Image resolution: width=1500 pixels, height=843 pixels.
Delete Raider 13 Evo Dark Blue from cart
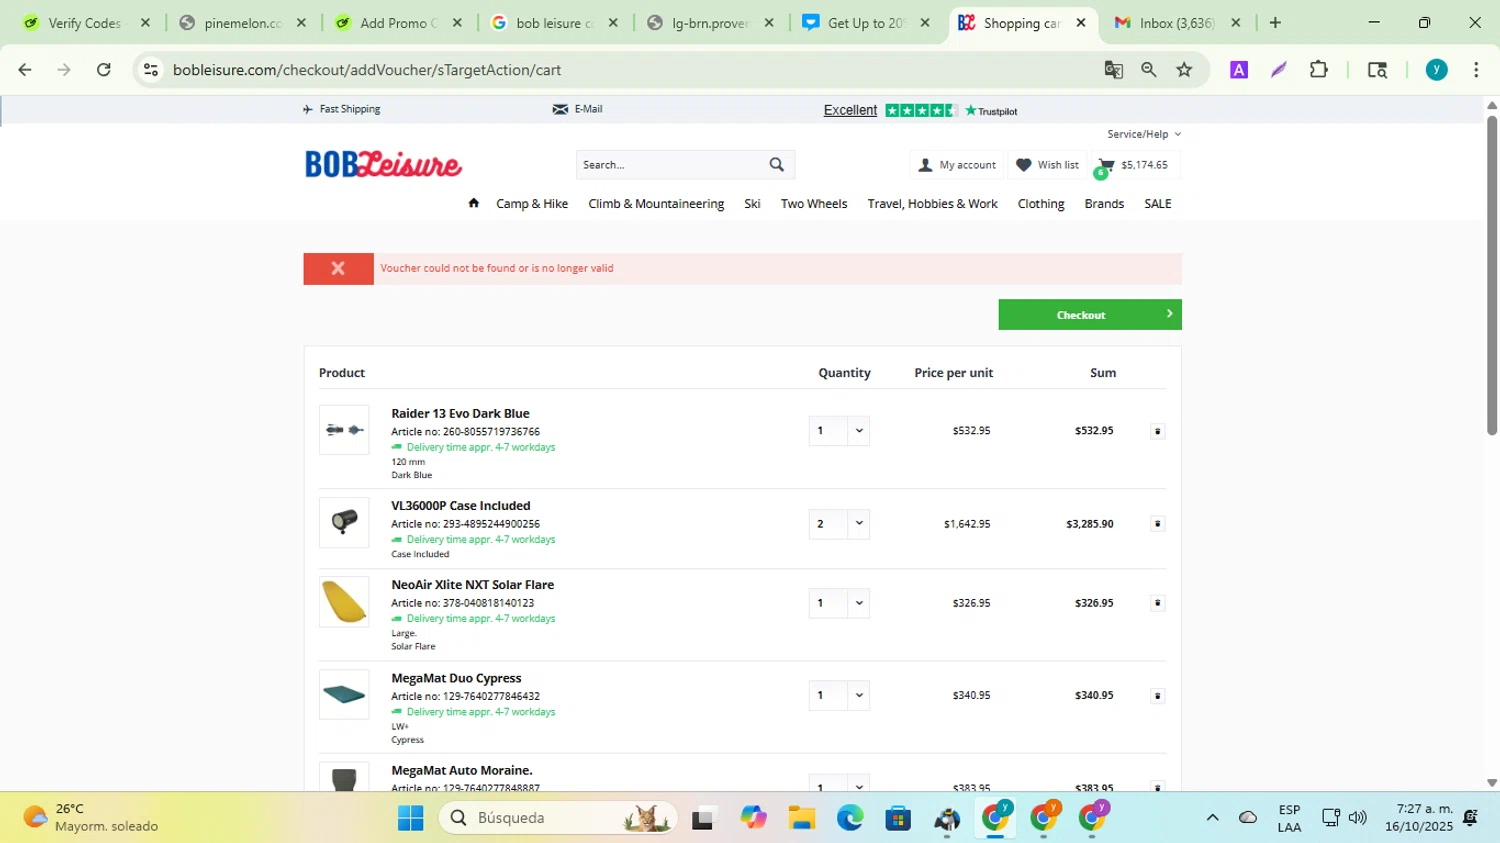[x=1158, y=431]
